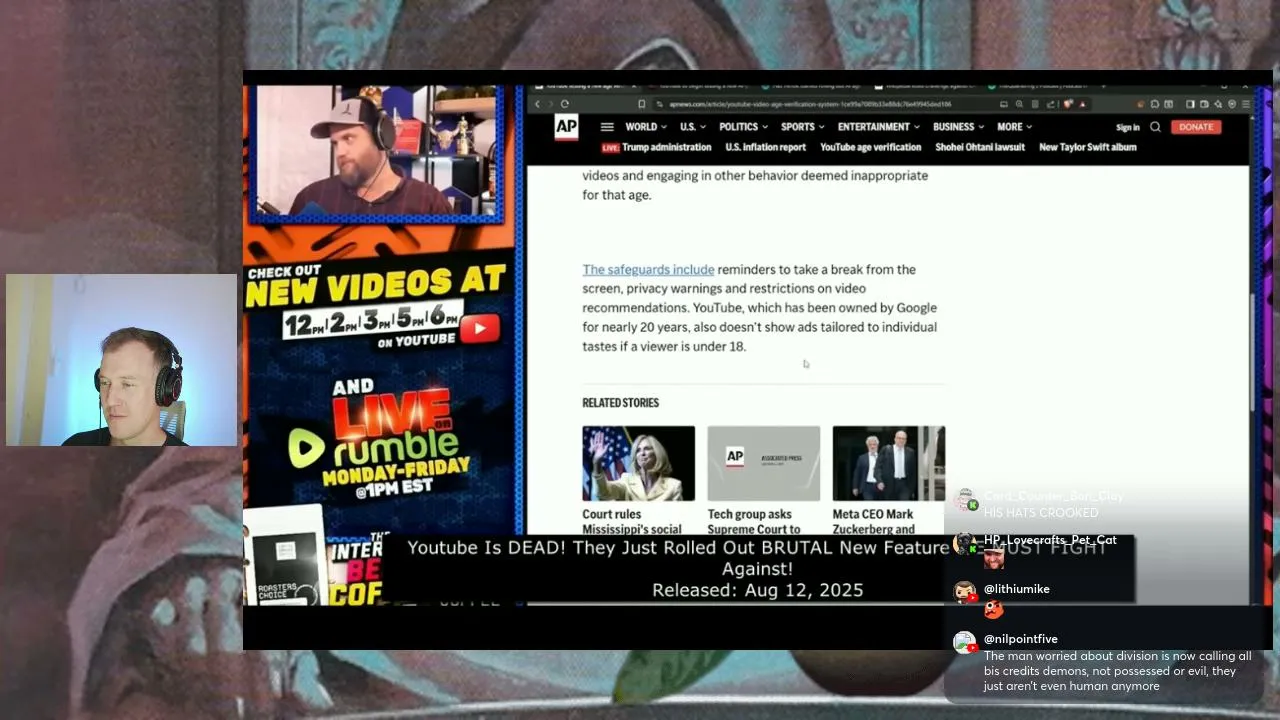Open the hamburger menu beside the AP logo

point(607,127)
